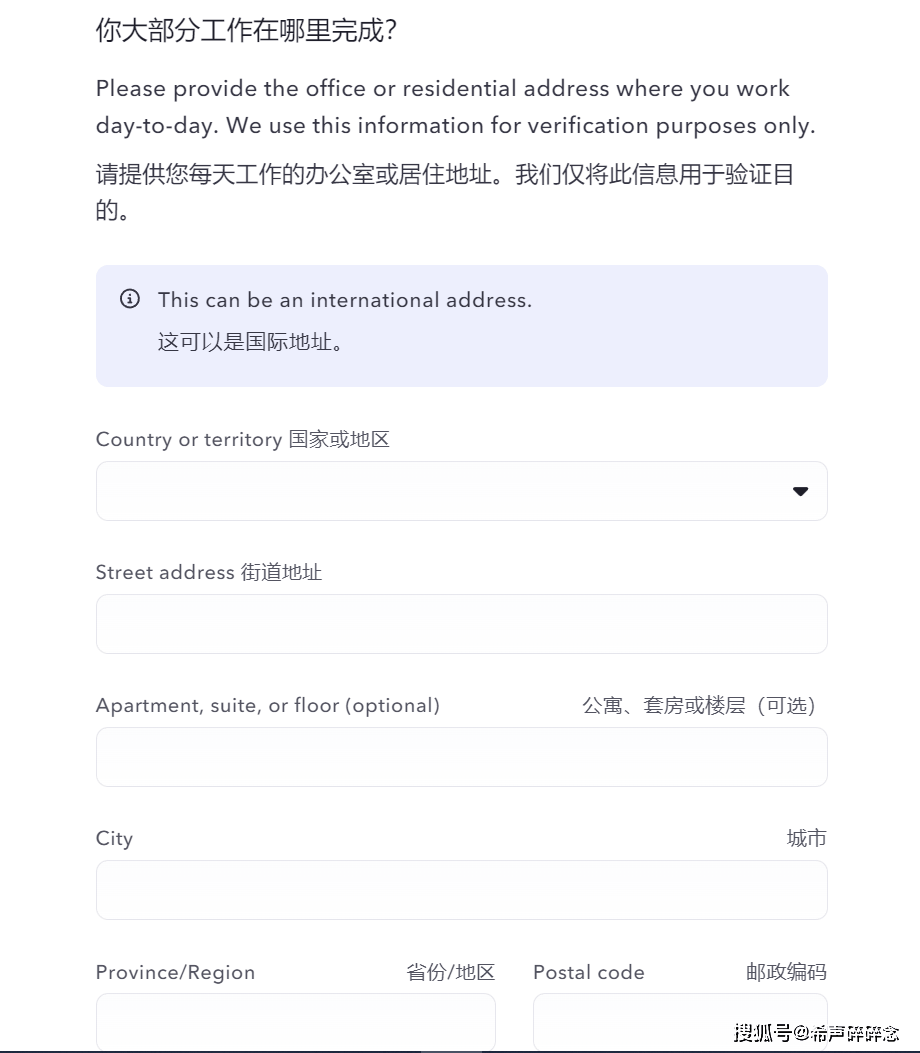Click the "公寓、套房或楼层（可选）" label text
The width and height of the screenshot is (920, 1053).
pyautogui.click(x=699, y=705)
